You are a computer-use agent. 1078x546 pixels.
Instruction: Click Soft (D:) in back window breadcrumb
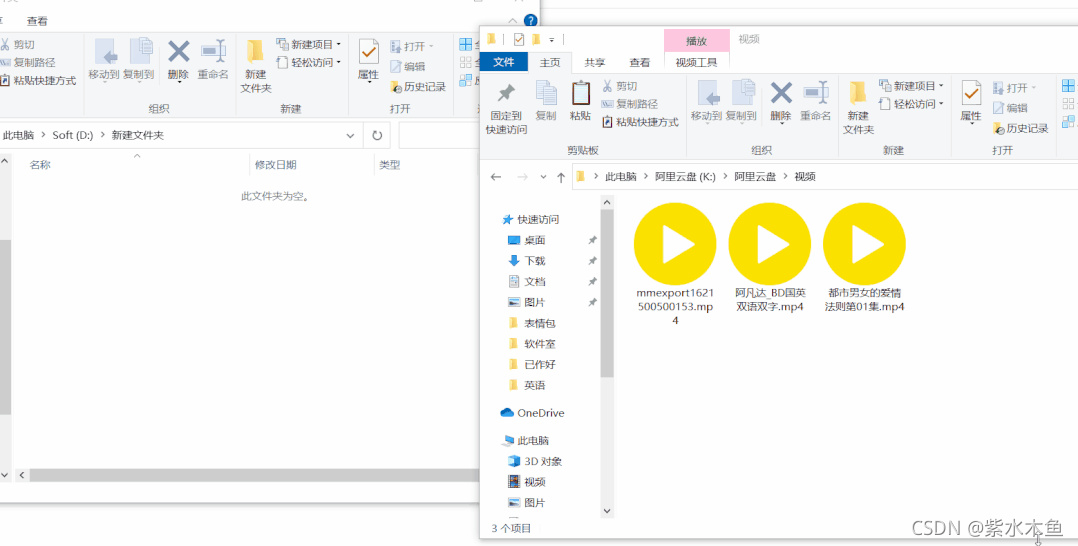[x=73, y=135]
